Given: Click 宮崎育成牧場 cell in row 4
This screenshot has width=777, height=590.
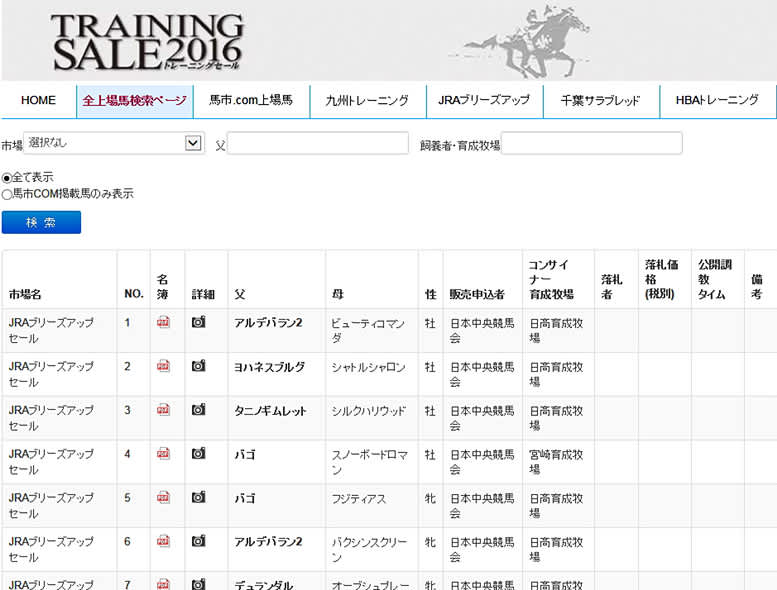Looking at the screenshot, I should pos(556,462).
